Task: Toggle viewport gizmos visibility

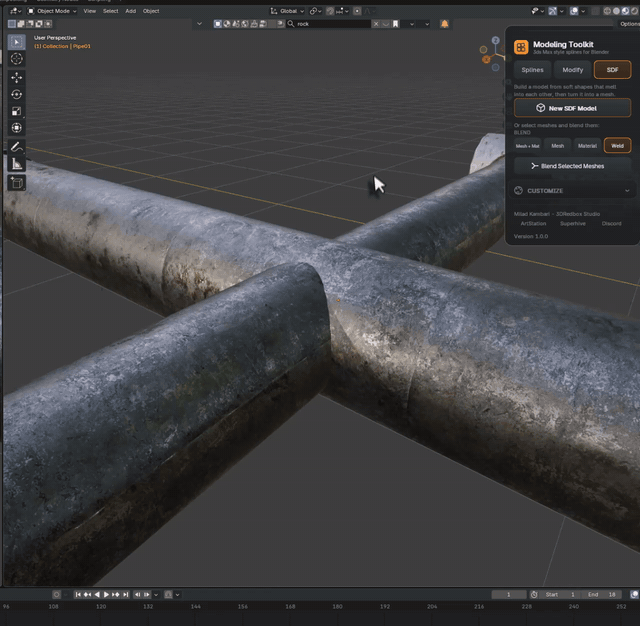Action: (x=553, y=11)
